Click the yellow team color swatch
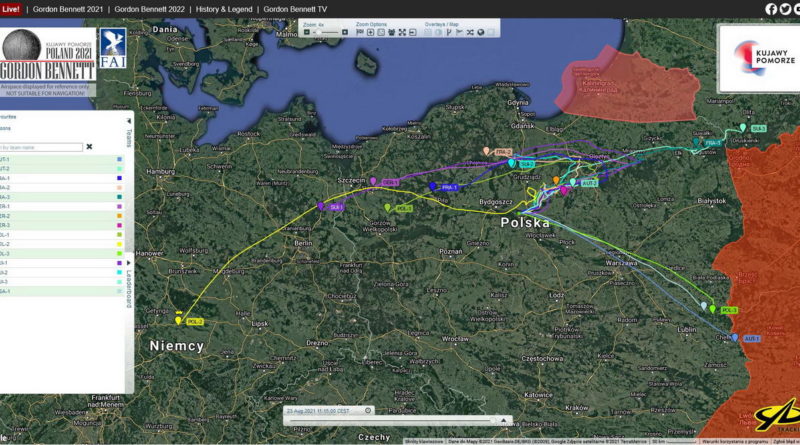The width and height of the screenshot is (800, 445). click(120, 244)
